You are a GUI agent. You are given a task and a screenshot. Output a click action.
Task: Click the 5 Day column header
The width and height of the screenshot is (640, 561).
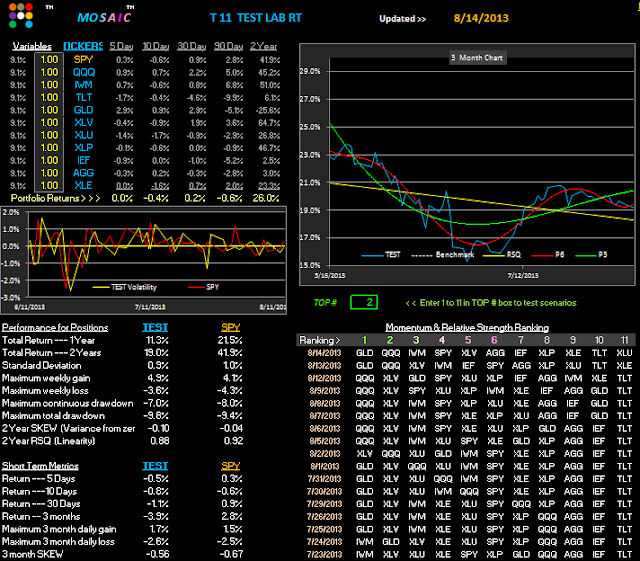point(121,46)
